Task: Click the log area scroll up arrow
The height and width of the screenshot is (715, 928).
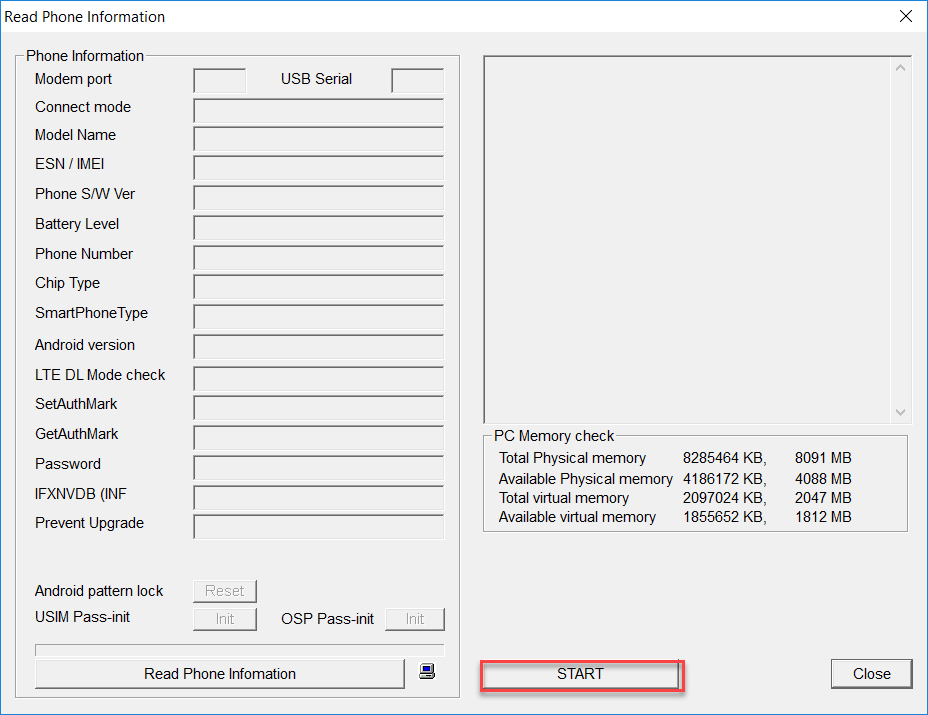Action: (x=900, y=68)
